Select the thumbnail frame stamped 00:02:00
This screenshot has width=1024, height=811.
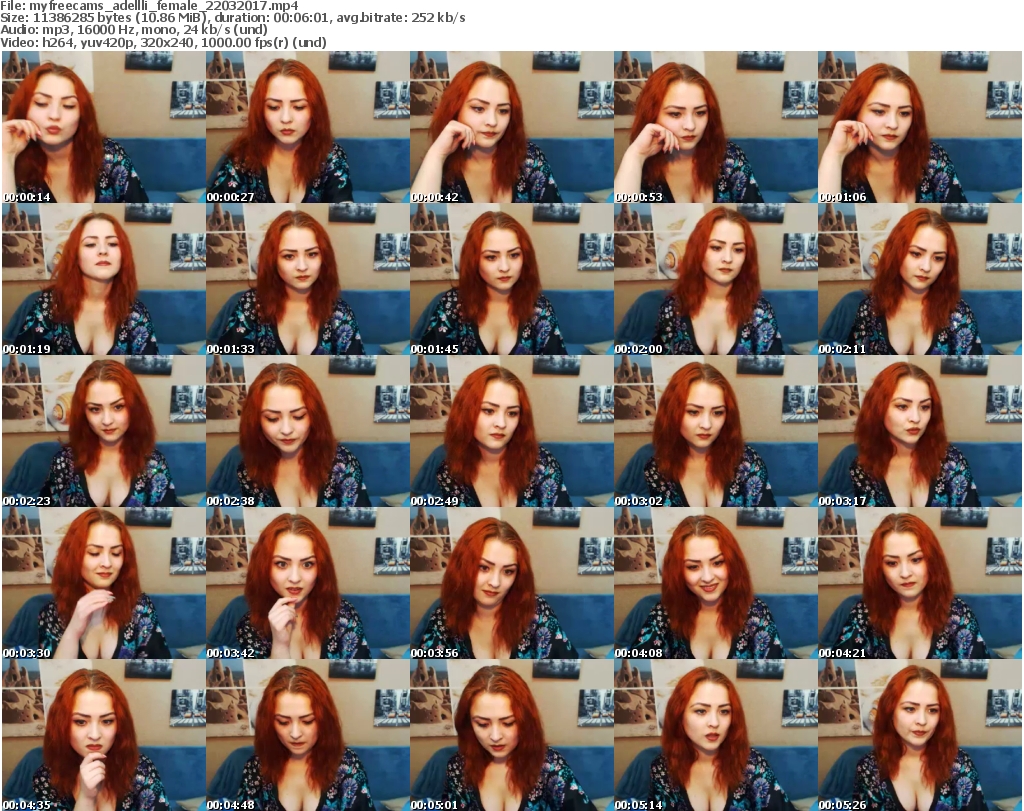(x=716, y=279)
